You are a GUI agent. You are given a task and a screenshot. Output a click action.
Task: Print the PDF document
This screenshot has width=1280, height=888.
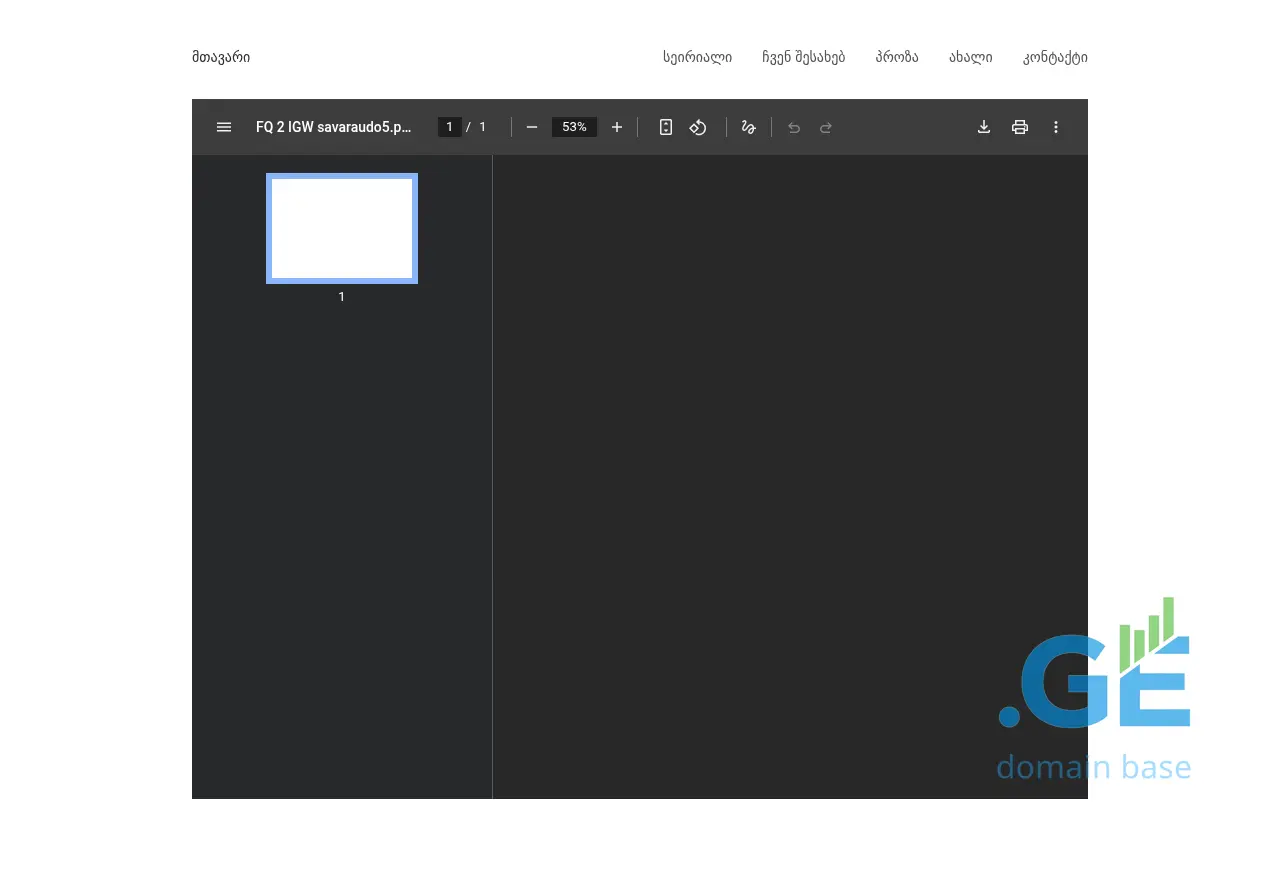click(1020, 127)
